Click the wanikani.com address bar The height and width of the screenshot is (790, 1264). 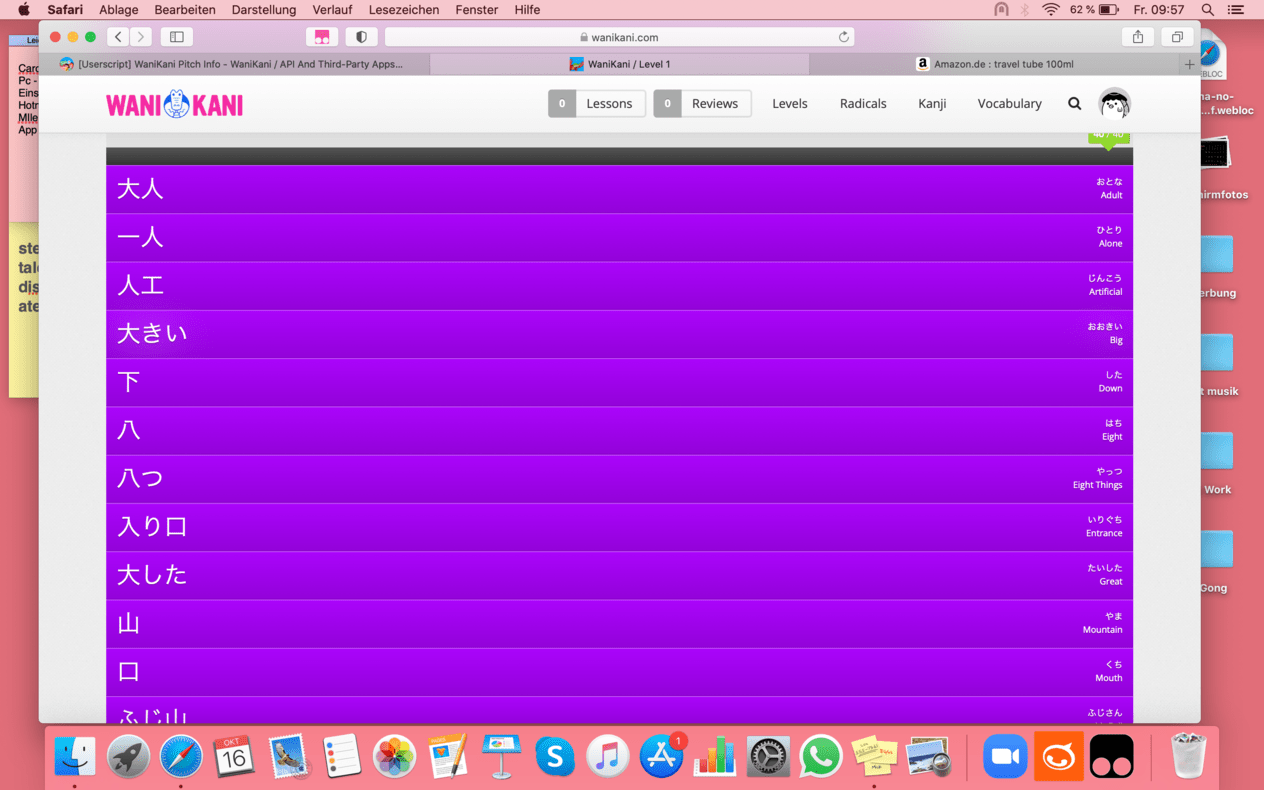click(x=620, y=37)
